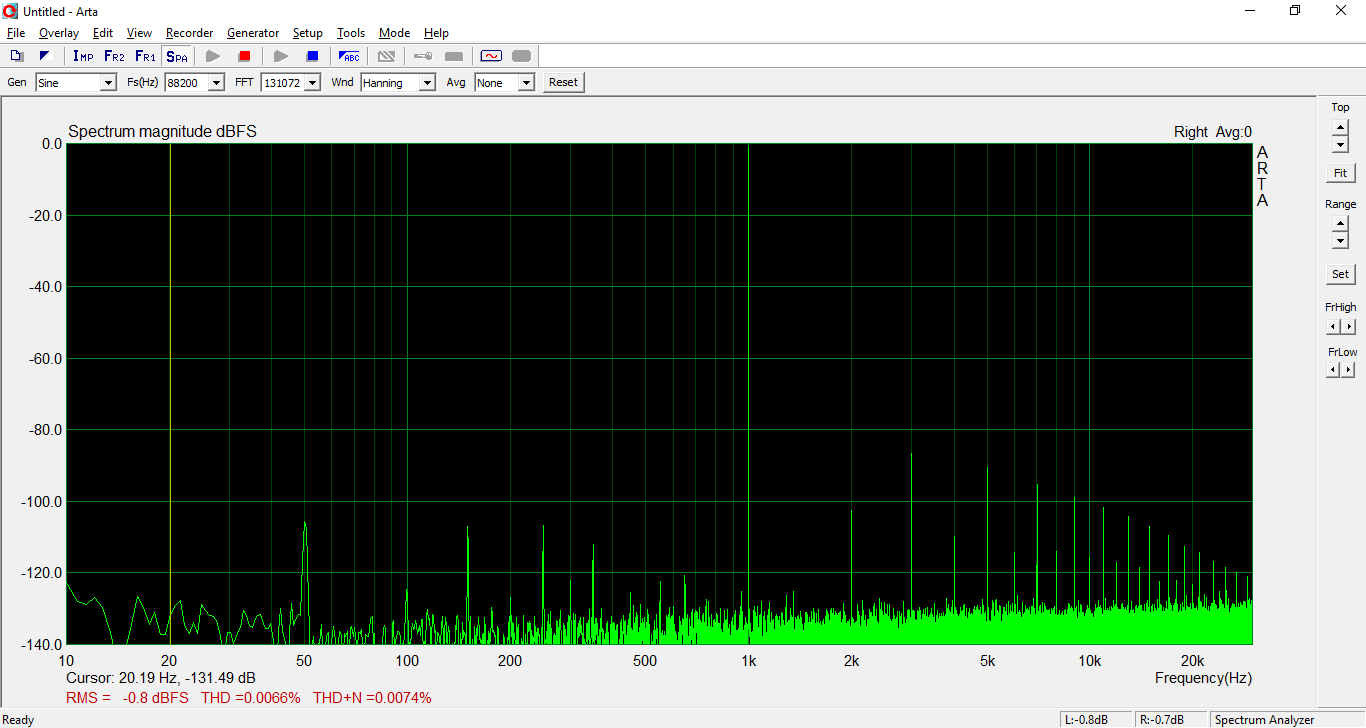
Task: Click the red sine wave scope icon
Action: tap(490, 56)
